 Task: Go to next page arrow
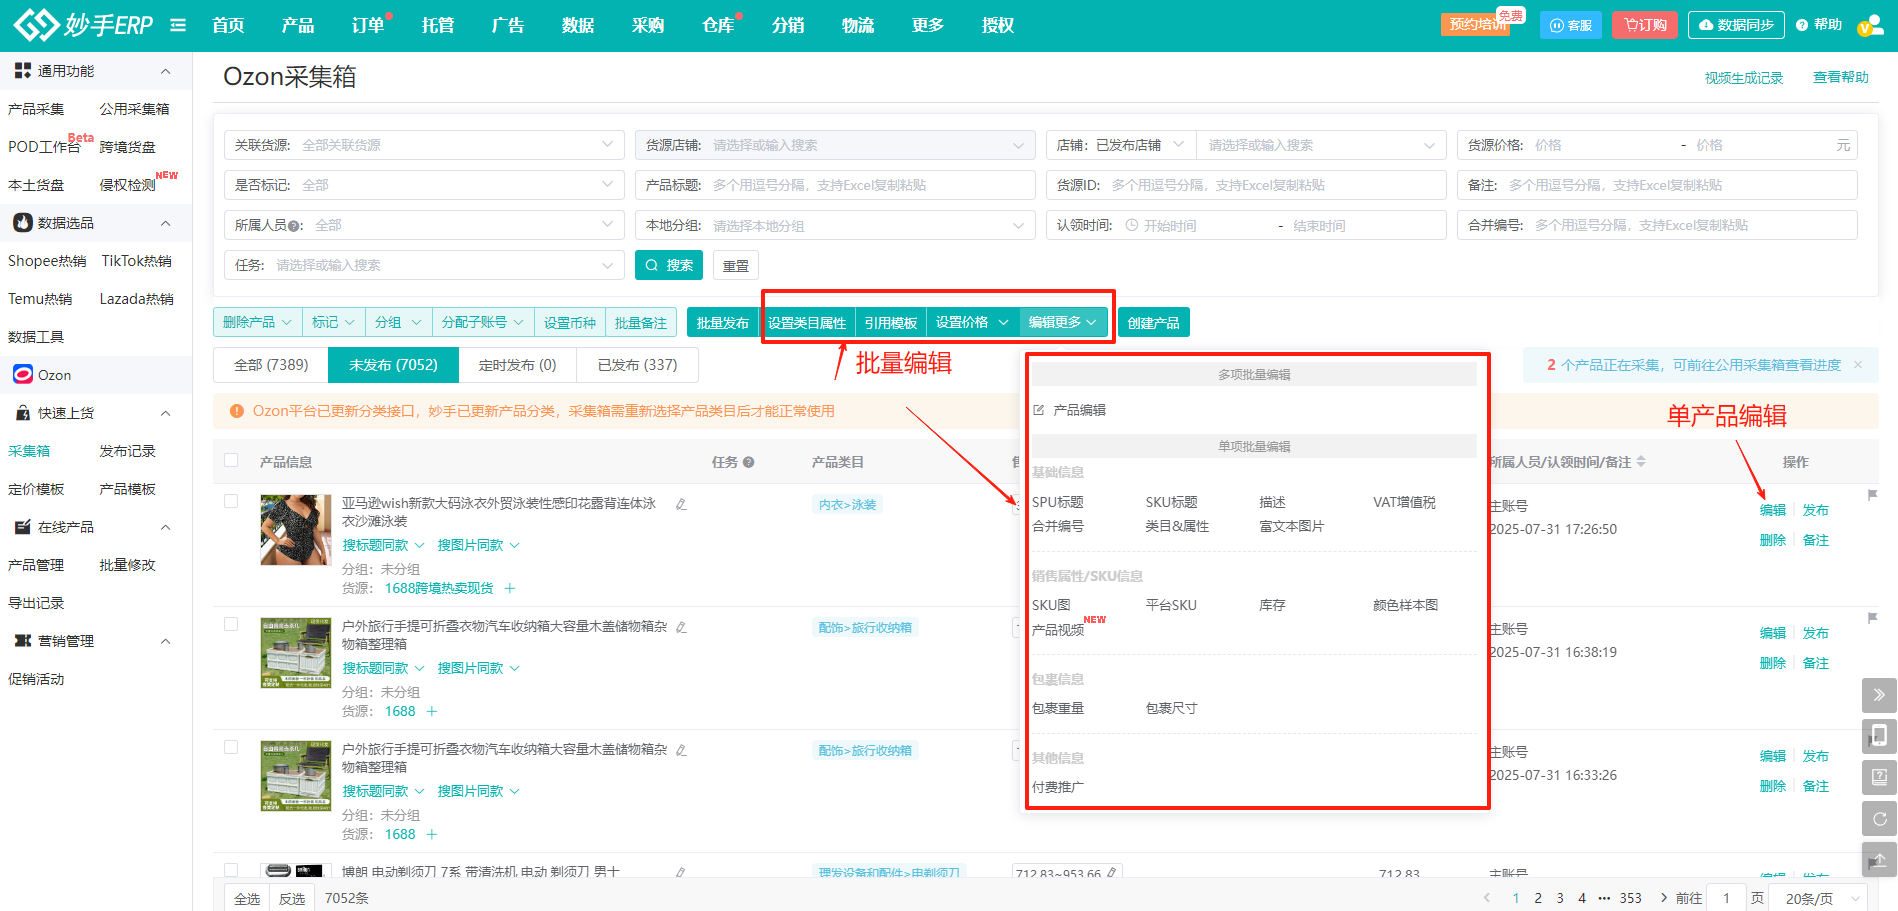[1663, 898]
